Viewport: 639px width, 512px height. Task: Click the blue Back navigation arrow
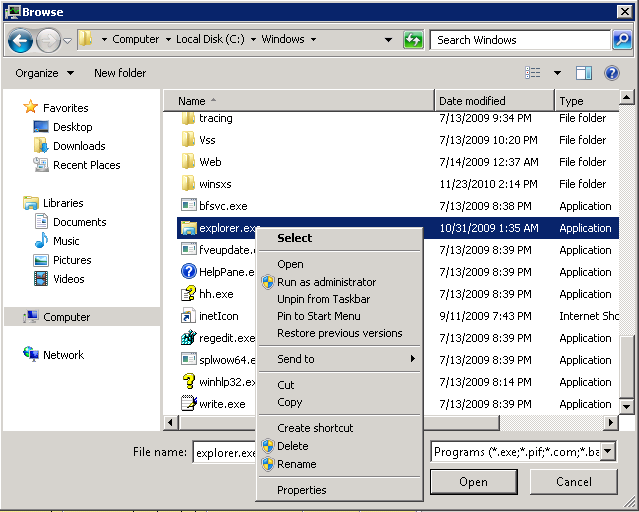click(20, 40)
